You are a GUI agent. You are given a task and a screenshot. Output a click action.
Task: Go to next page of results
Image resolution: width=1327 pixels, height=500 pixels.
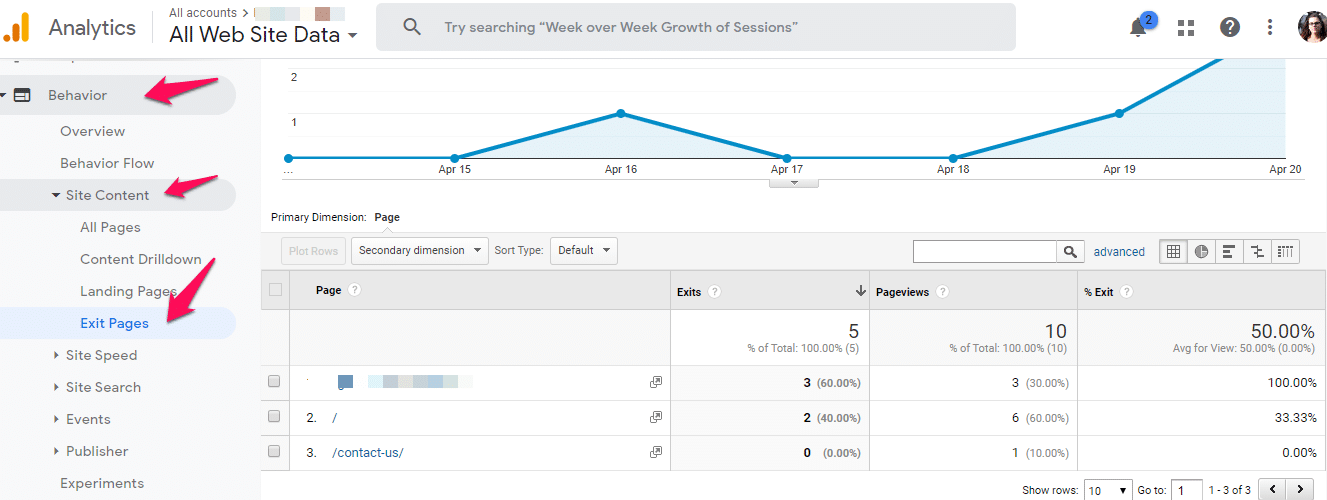tap(1298, 489)
